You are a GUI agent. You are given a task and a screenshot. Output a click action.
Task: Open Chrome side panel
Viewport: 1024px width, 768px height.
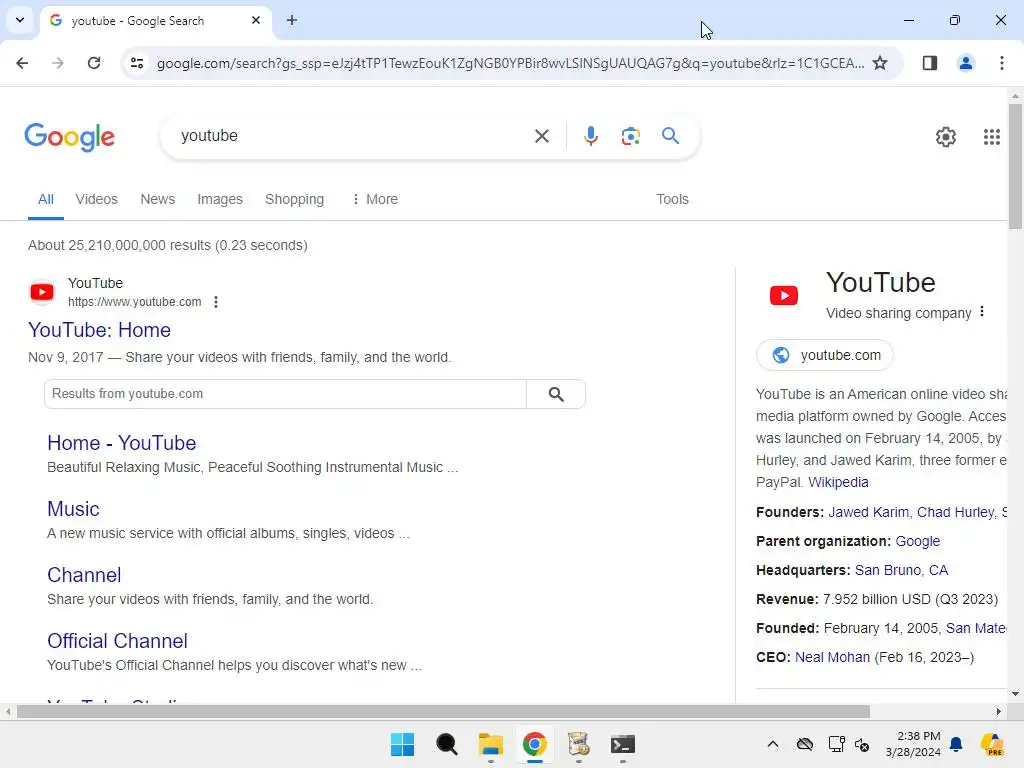tap(930, 63)
